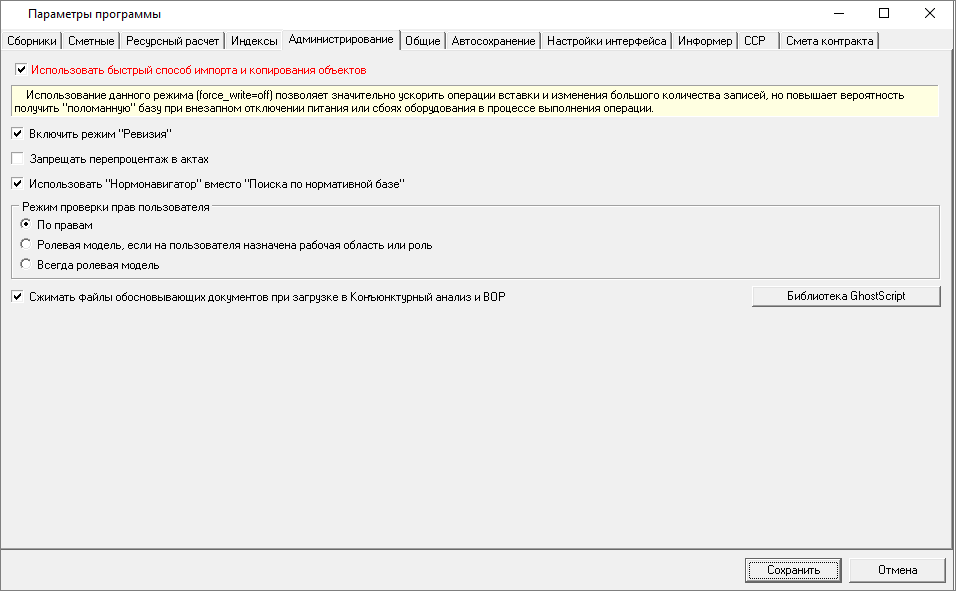Switch to the Общие tab
Viewport: 956px width, 591px height.
(x=422, y=41)
